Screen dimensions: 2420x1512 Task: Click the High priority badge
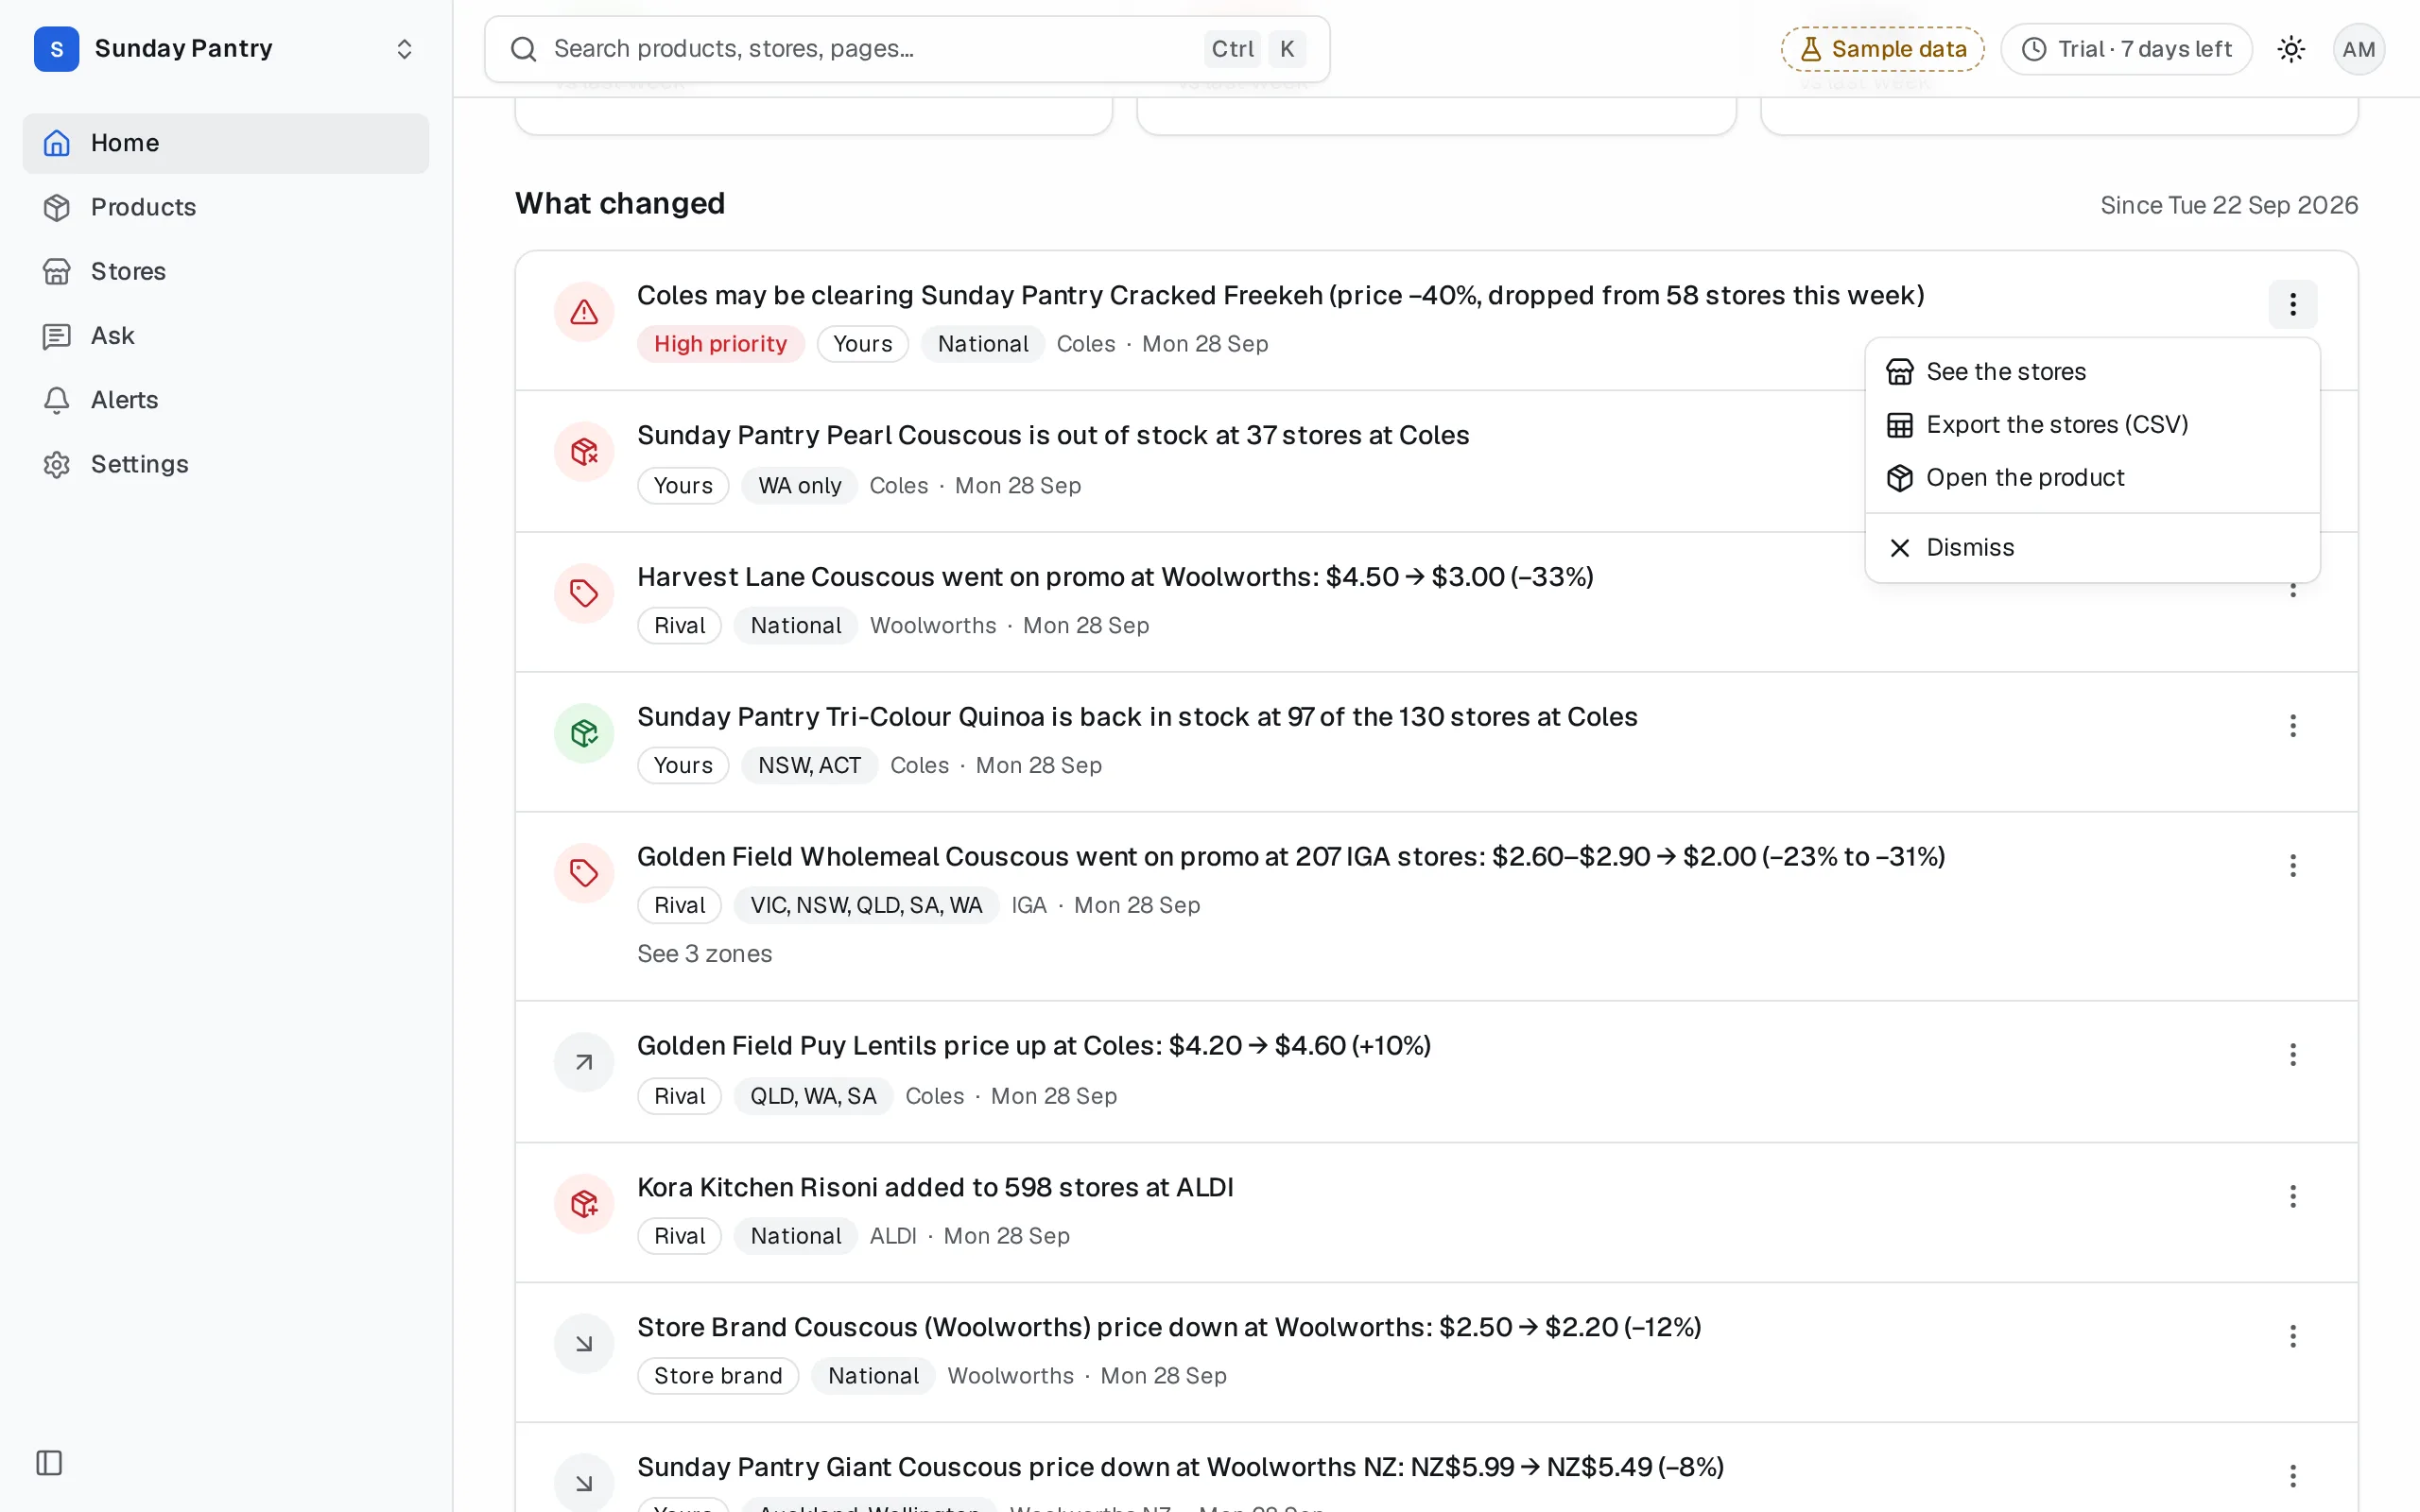coord(720,344)
